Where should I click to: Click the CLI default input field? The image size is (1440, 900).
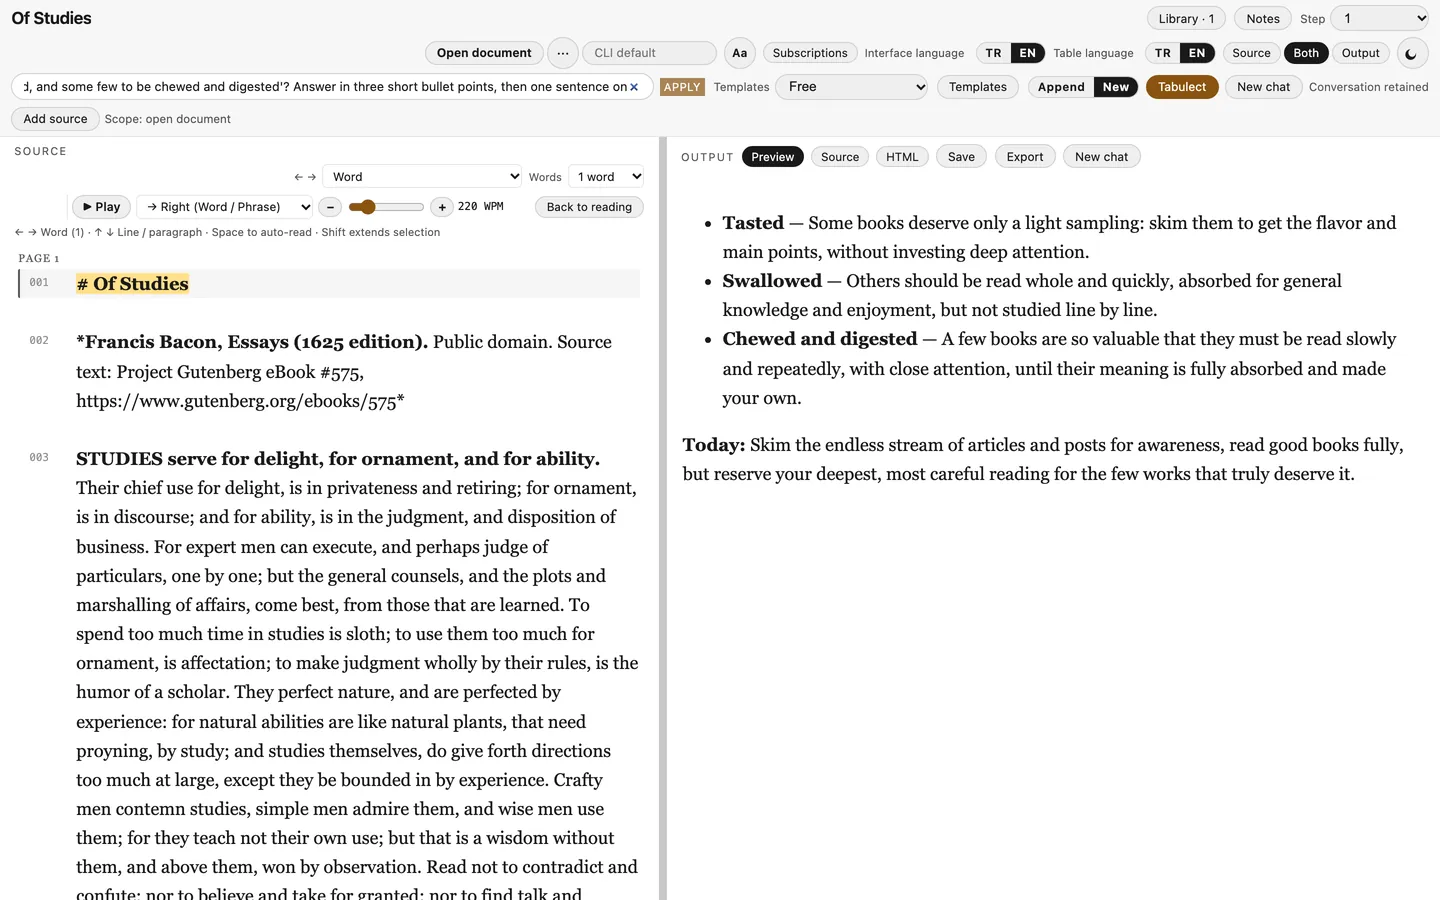coord(650,53)
